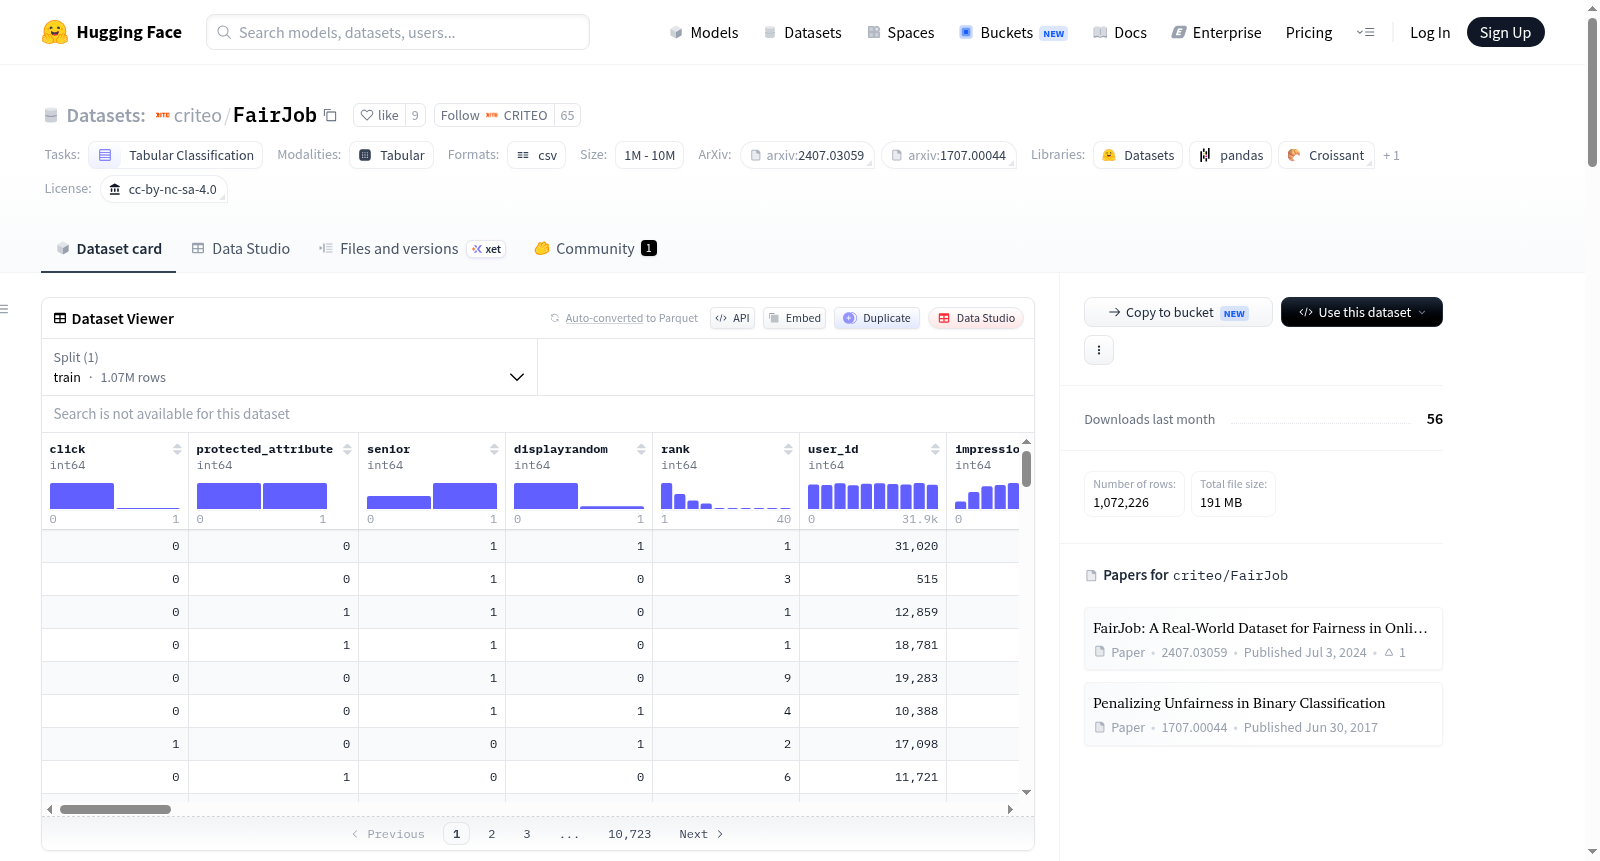Click the user_id cell showing 31,020

873,546
